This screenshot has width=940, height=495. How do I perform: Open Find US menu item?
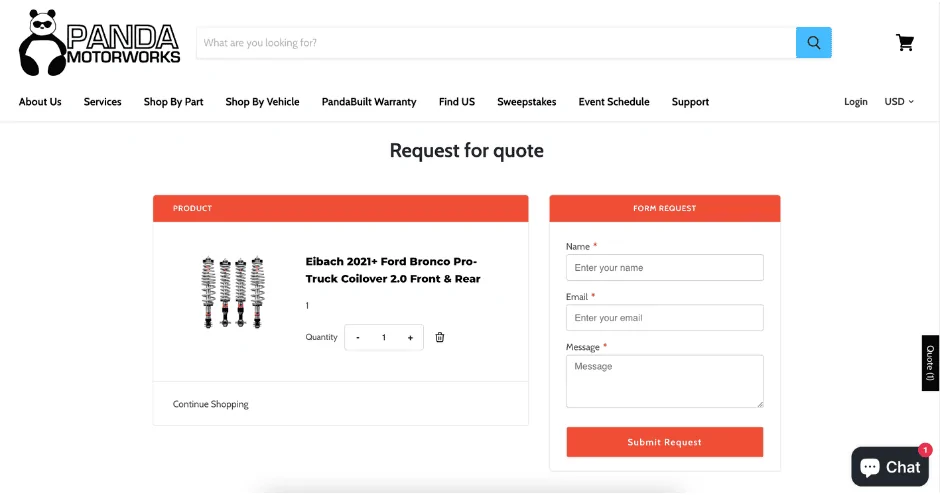coord(457,102)
